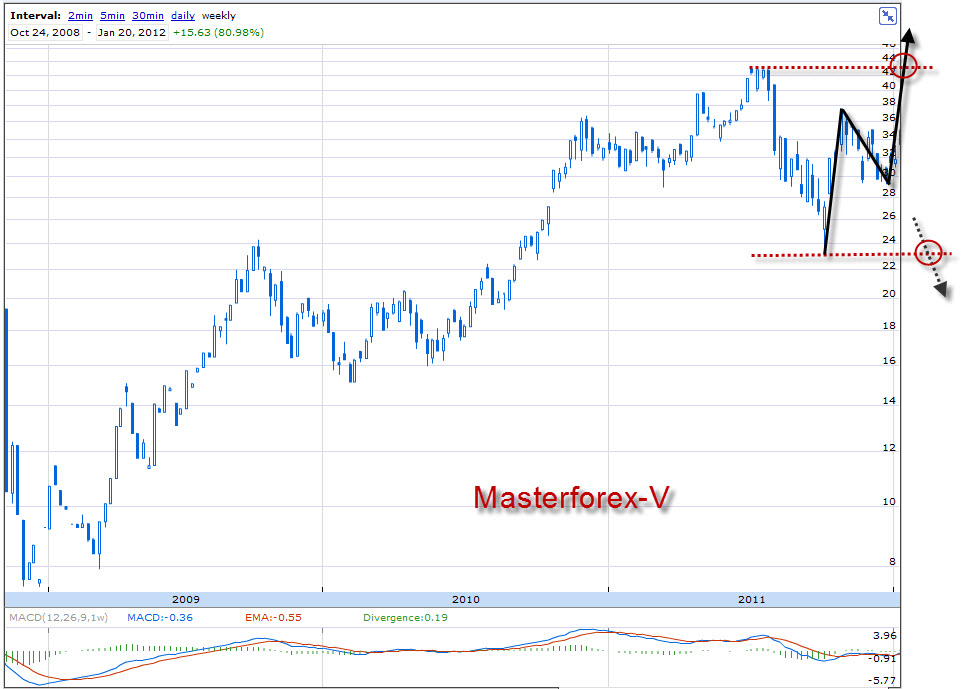972x689 pixels.
Task: Click the price axis label 10
Action: pos(889,502)
